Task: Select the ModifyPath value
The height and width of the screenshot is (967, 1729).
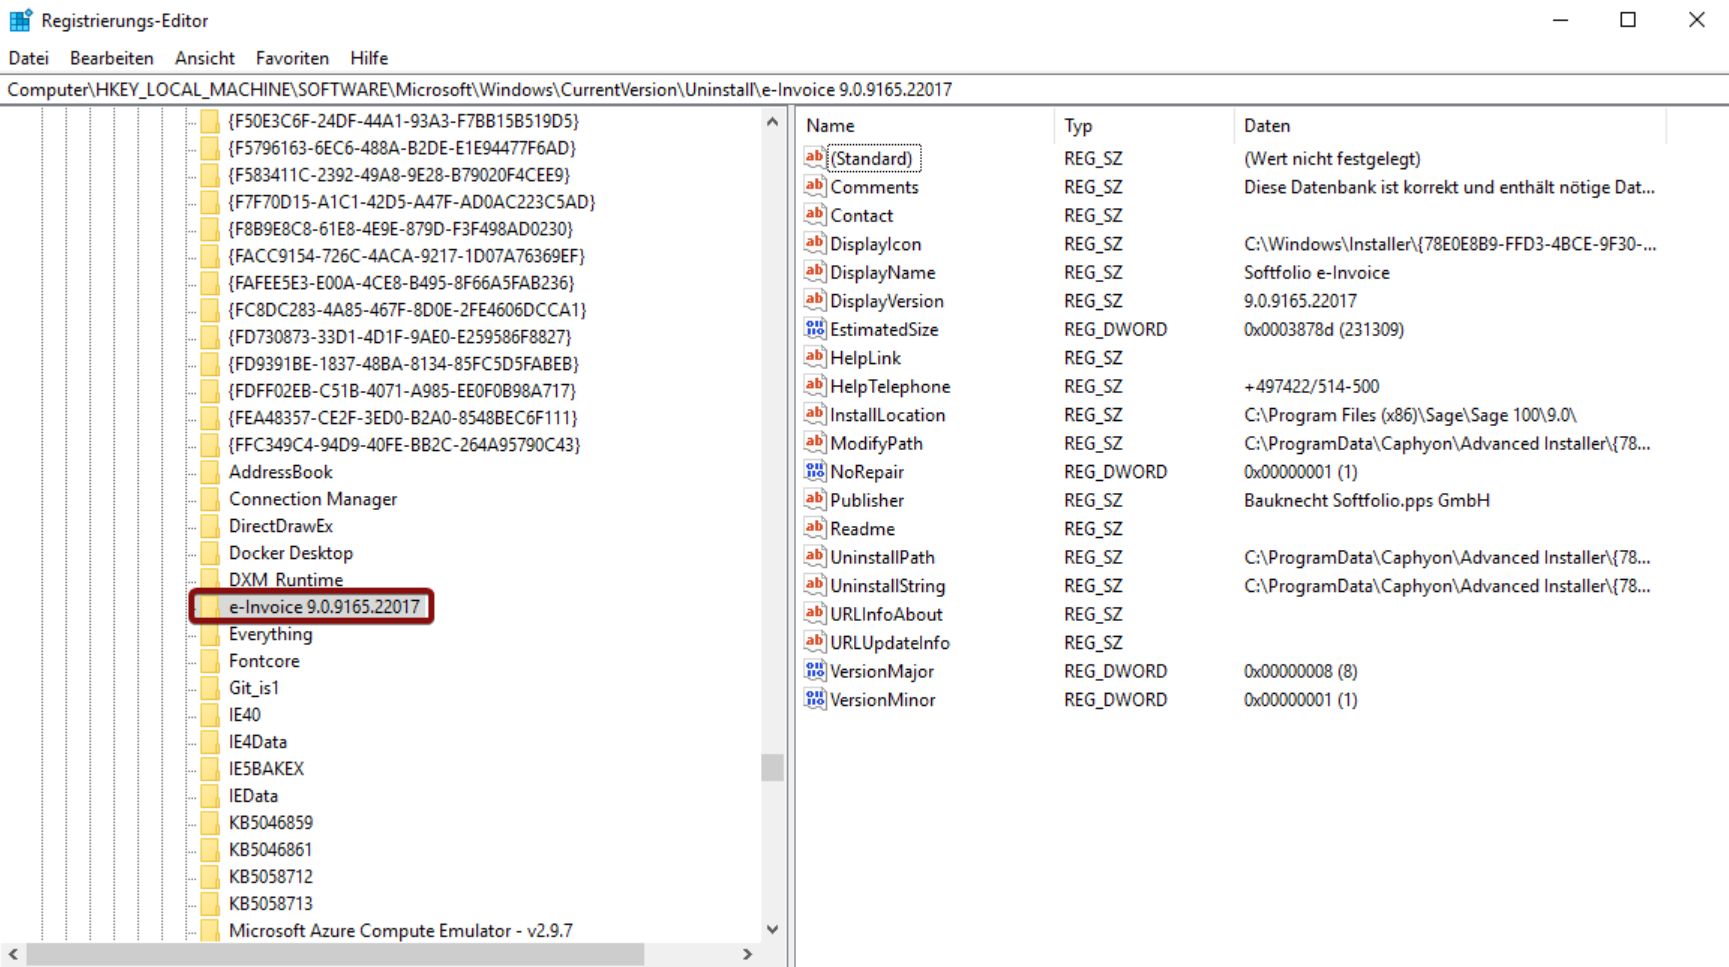Action: click(x=877, y=443)
